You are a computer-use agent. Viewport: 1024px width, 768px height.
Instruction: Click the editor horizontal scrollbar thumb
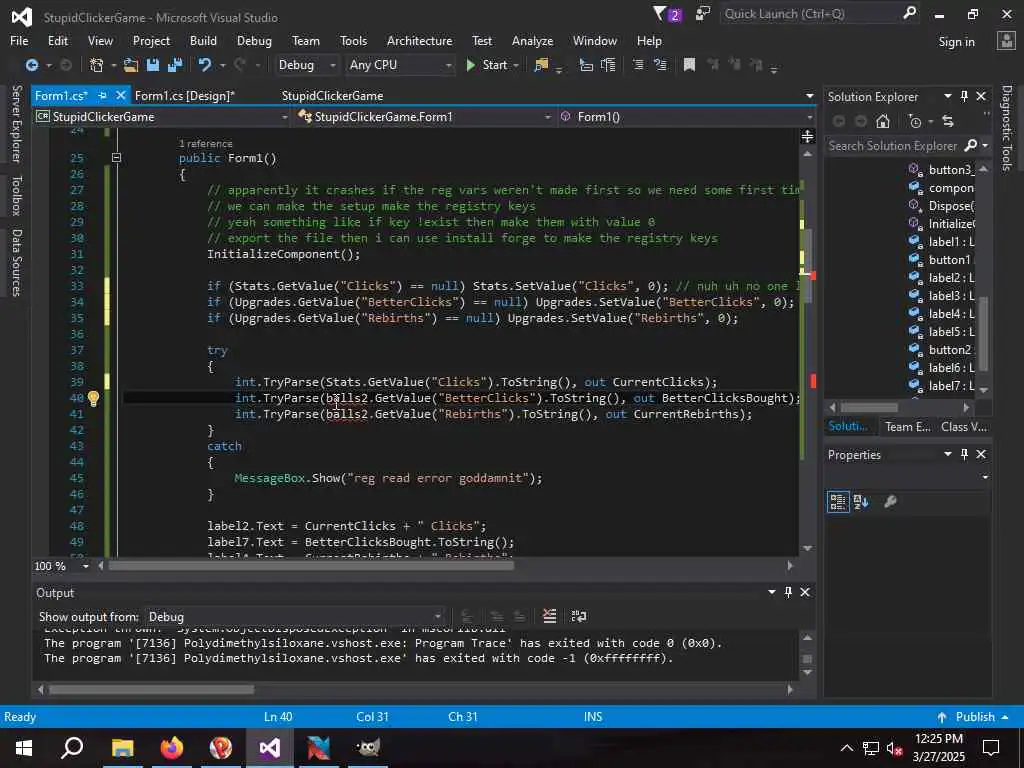click(310, 566)
